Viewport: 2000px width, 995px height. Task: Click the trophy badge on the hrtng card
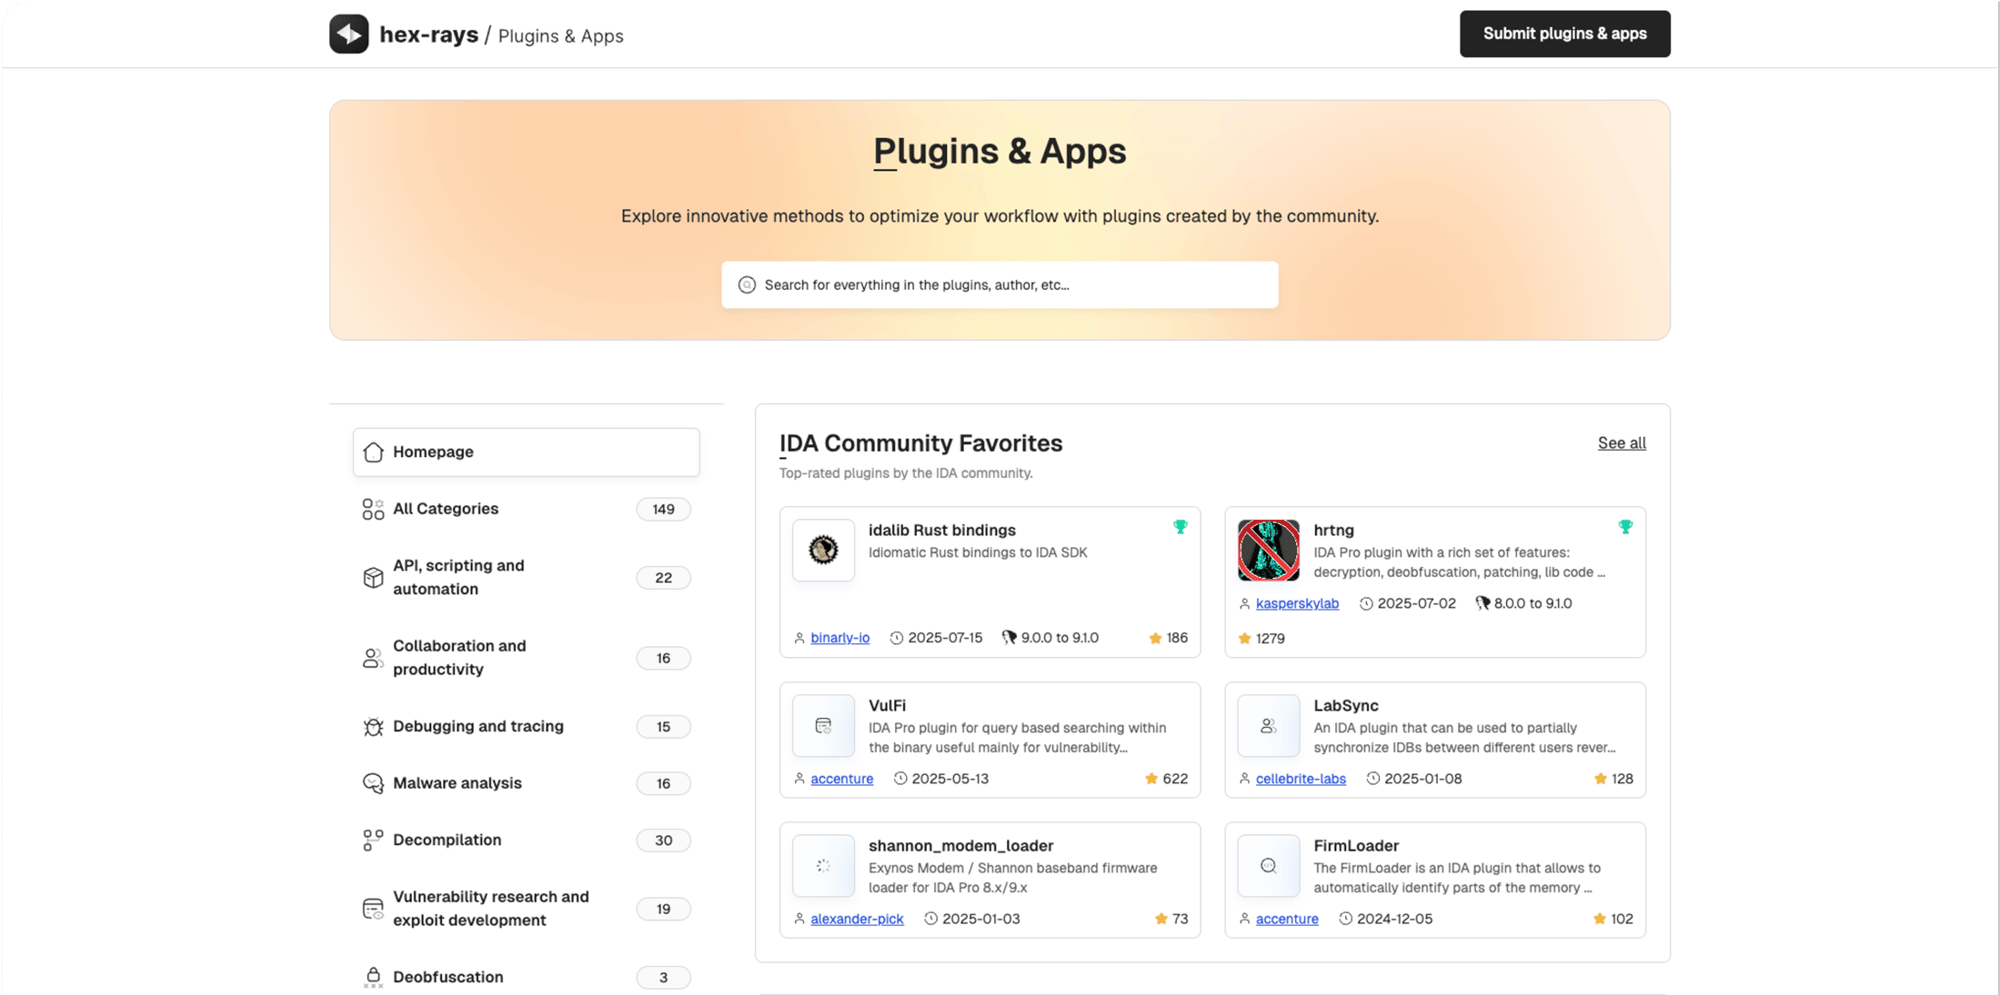click(1626, 525)
